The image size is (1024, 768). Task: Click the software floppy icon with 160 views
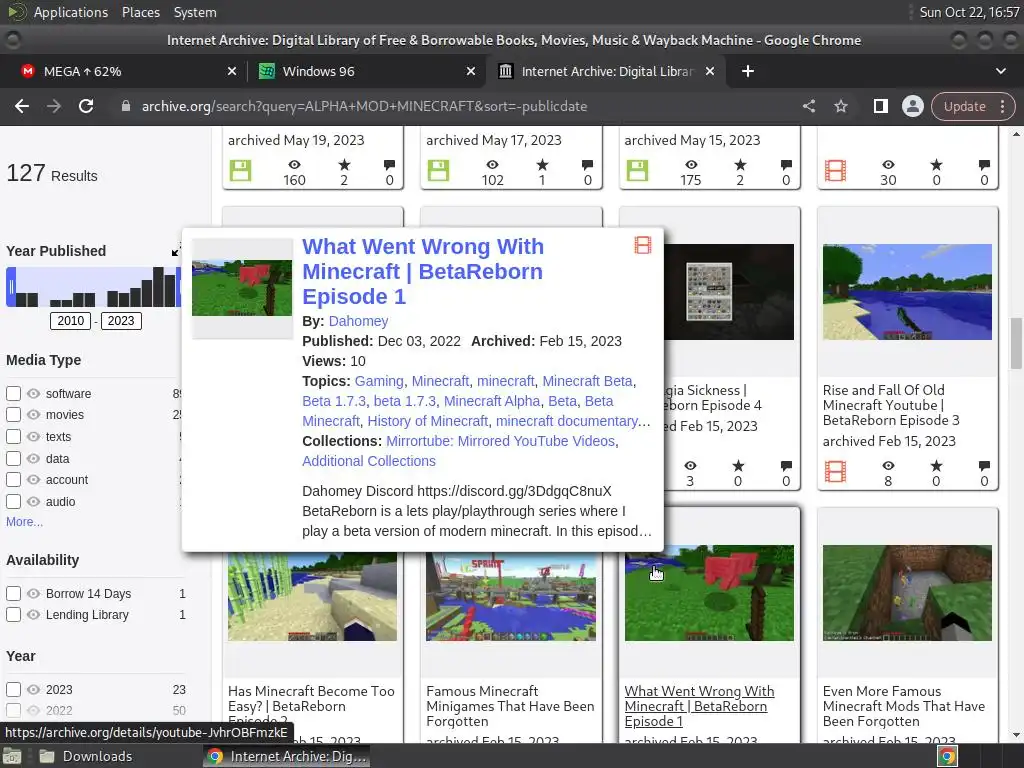[240, 170]
